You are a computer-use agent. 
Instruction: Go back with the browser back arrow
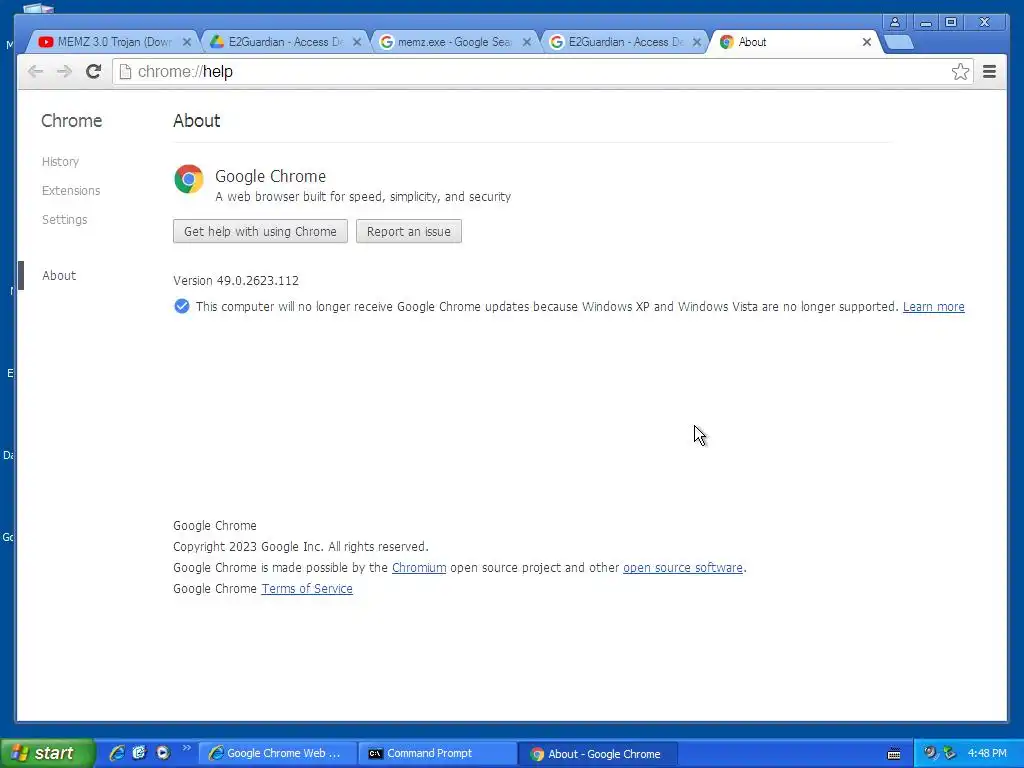click(35, 71)
